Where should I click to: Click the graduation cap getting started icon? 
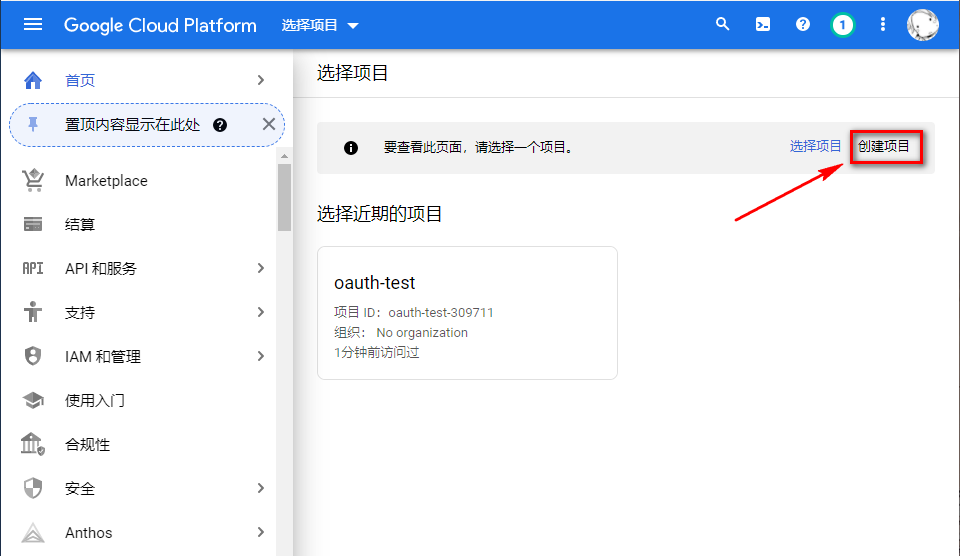[x=33, y=400]
